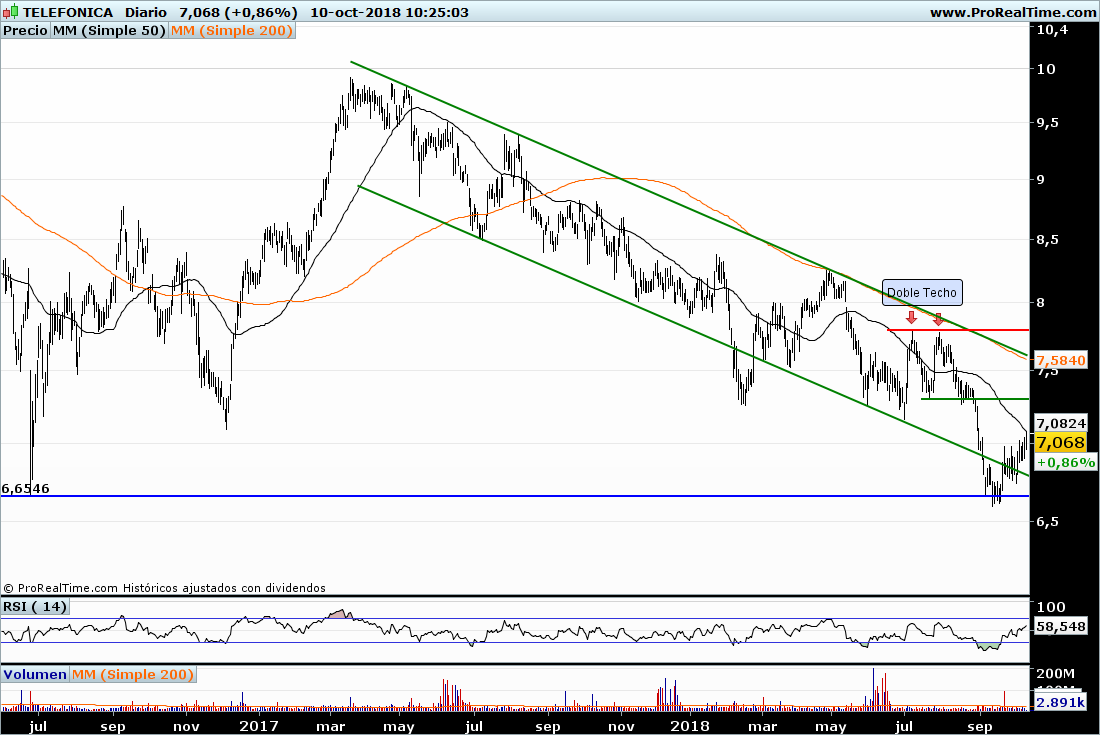Viewport: 1100px width, 735px height.
Task: Click the TELEFONICA ticker name
Action: click(x=67, y=12)
